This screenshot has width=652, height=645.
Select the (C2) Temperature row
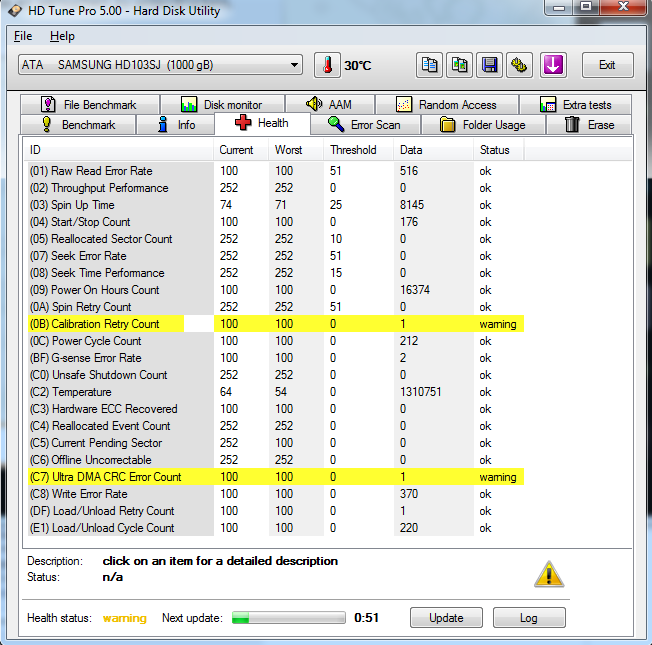276,392
